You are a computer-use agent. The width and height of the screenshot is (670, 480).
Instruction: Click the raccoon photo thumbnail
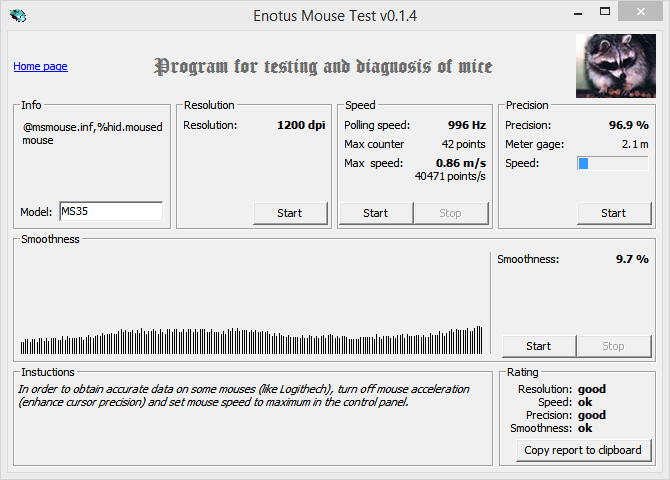616,66
